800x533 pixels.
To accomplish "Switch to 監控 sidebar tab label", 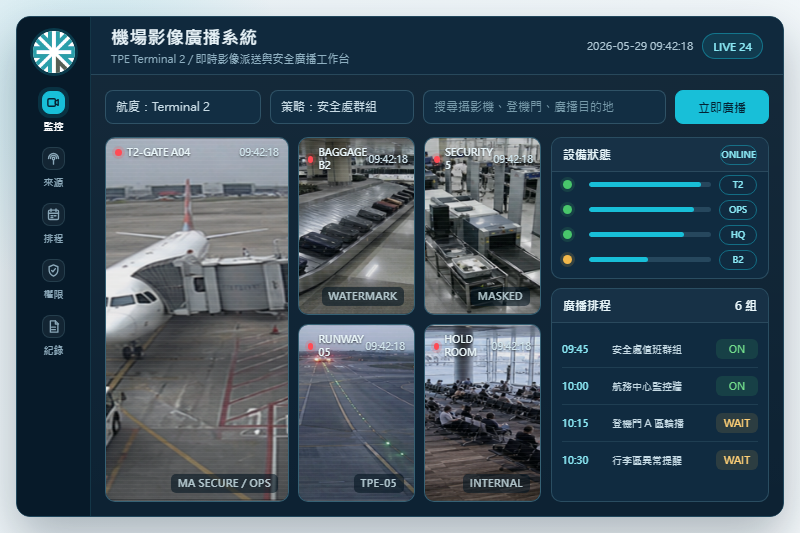I will click(54, 126).
